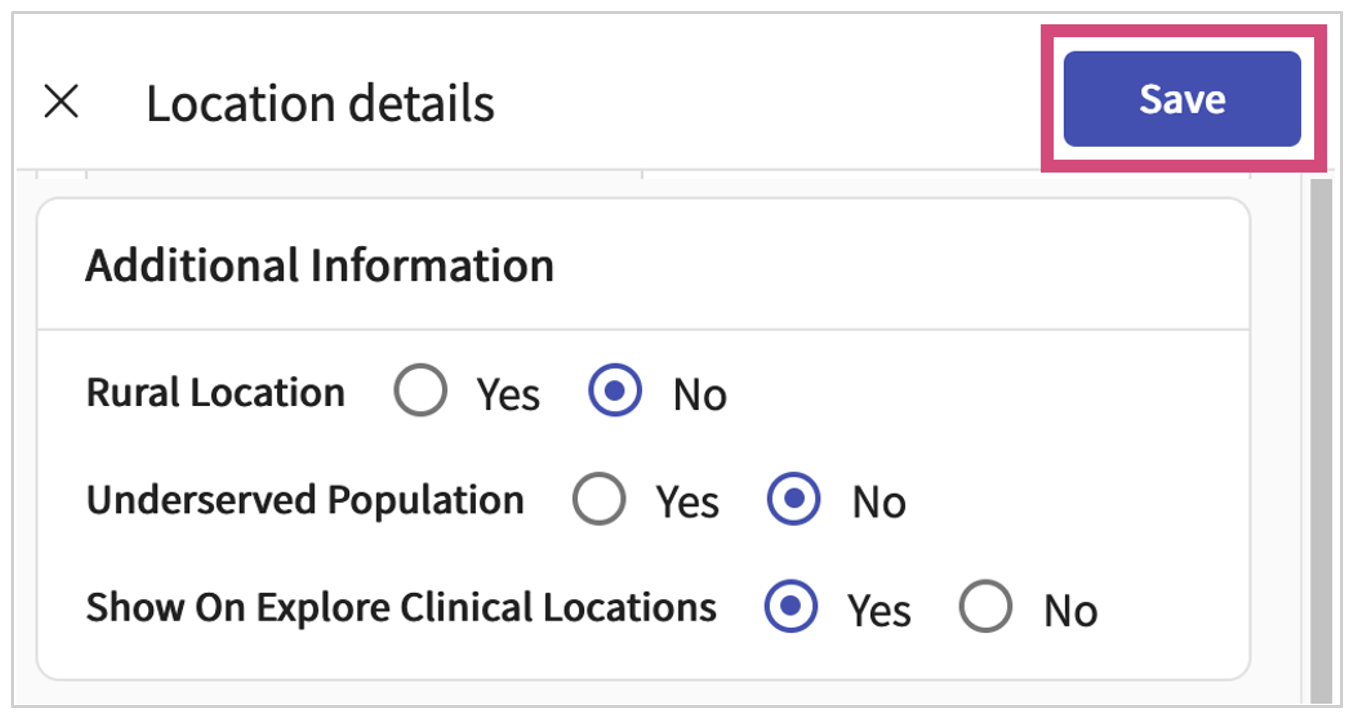Click No text for Show On Explore Clinical Locations
Image resolution: width=1354 pixels, height=720 pixels.
[1071, 610]
